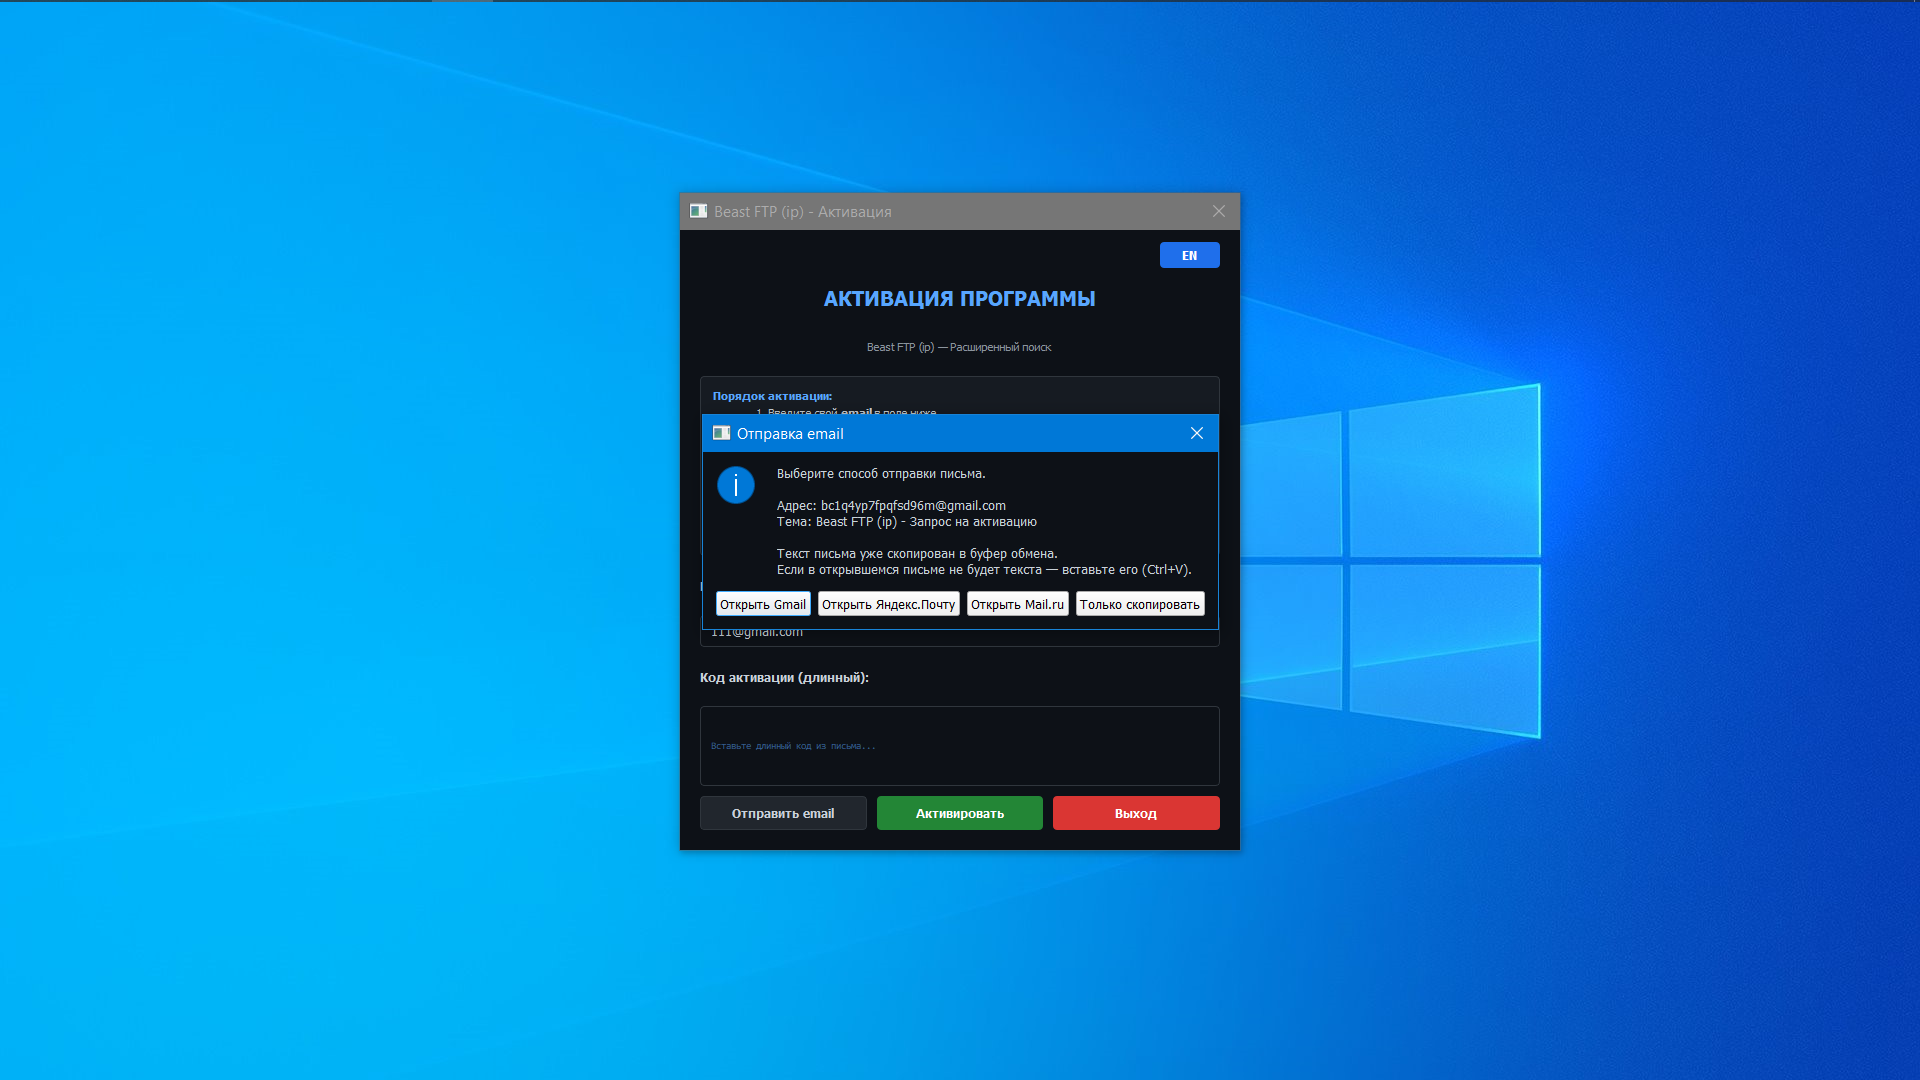Select the Открыть Mail.ru button
The height and width of the screenshot is (1080, 1920).
pyautogui.click(x=1017, y=604)
